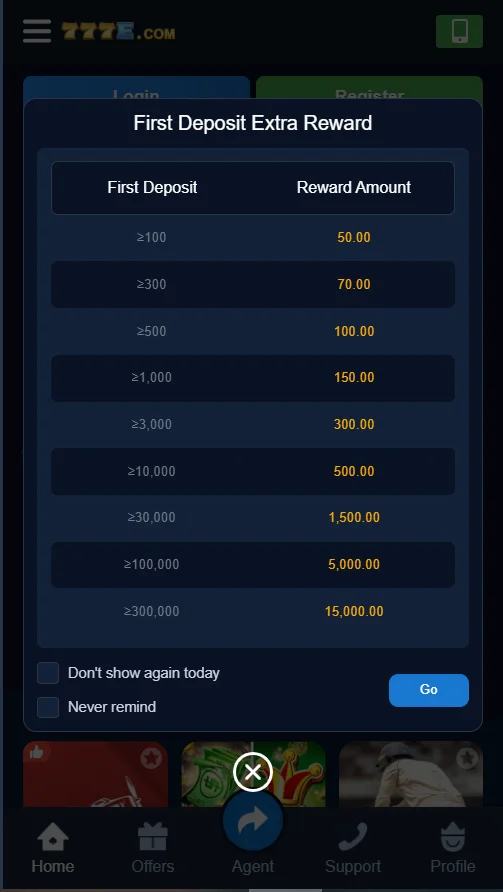Click the Login button
Image resolution: width=503 pixels, height=892 pixels.
tap(137, 88)
